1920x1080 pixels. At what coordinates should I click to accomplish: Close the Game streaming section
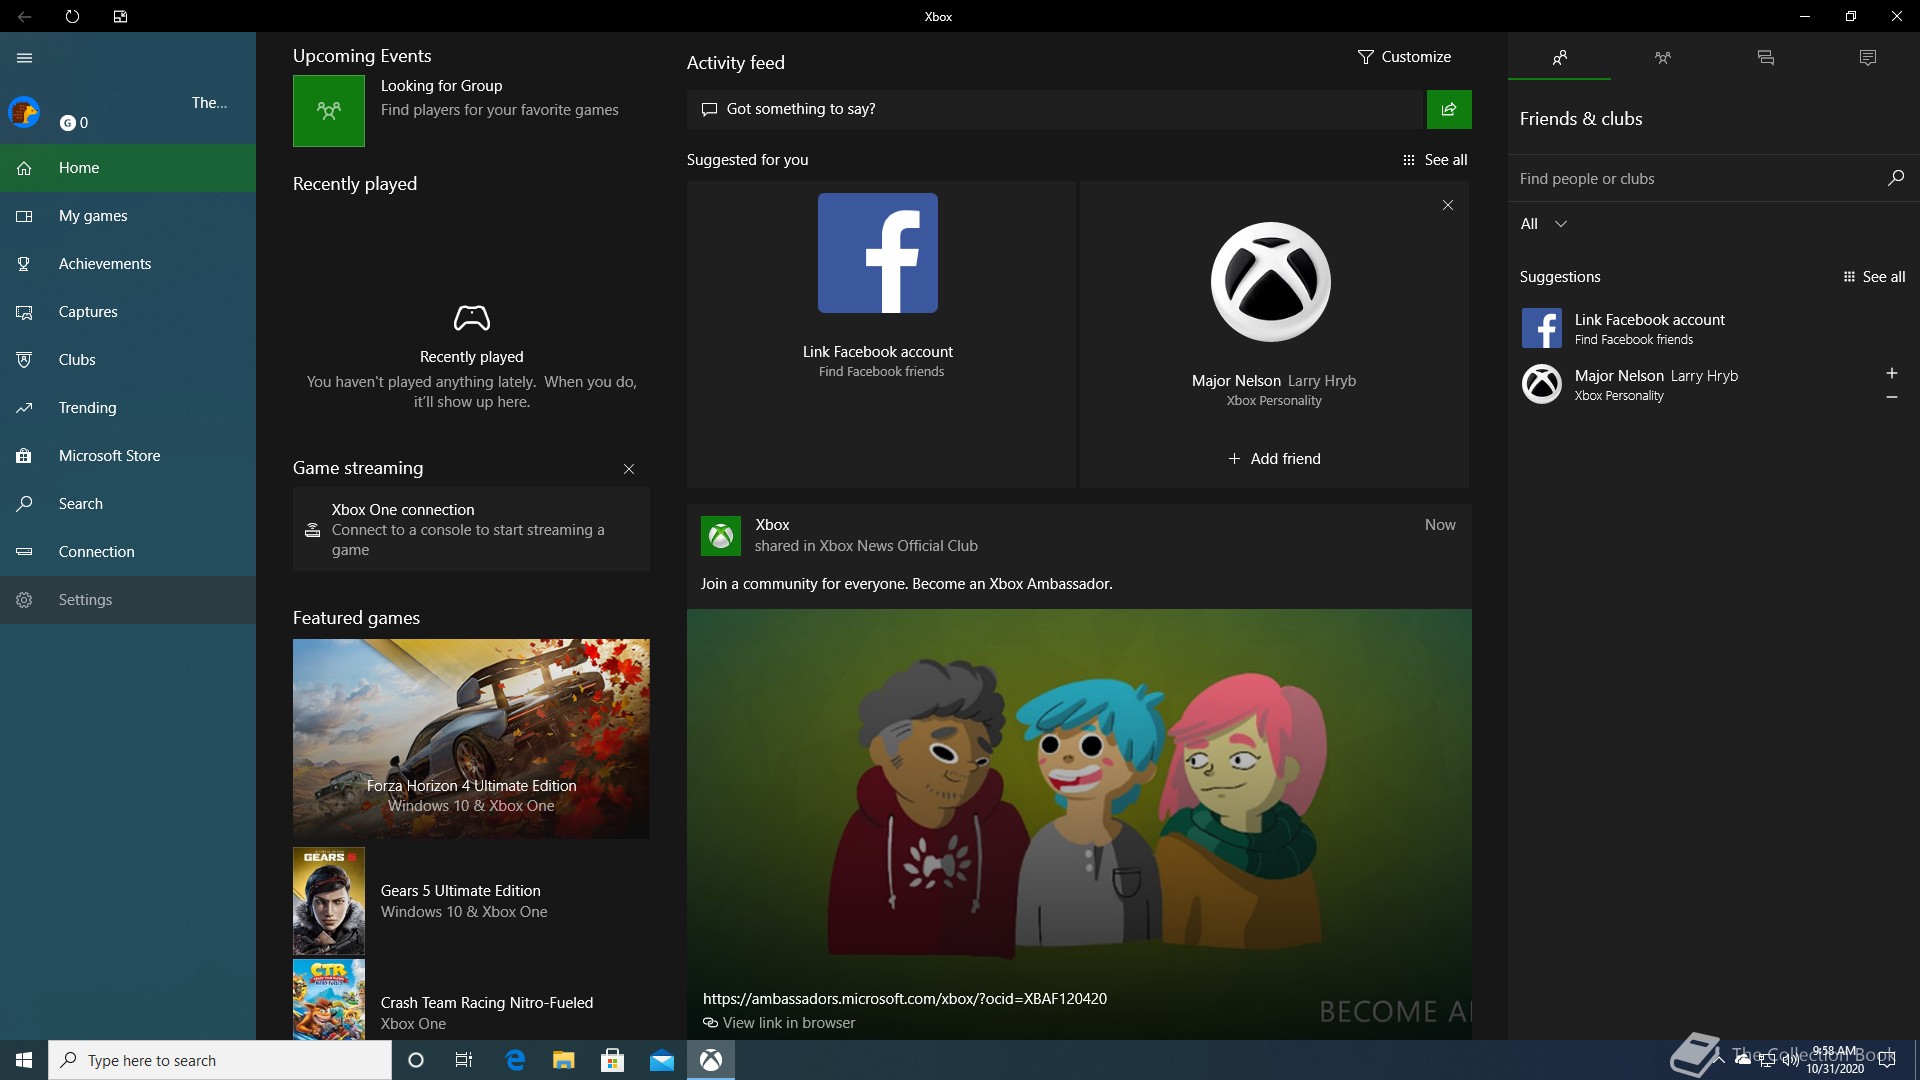[629, 469]
